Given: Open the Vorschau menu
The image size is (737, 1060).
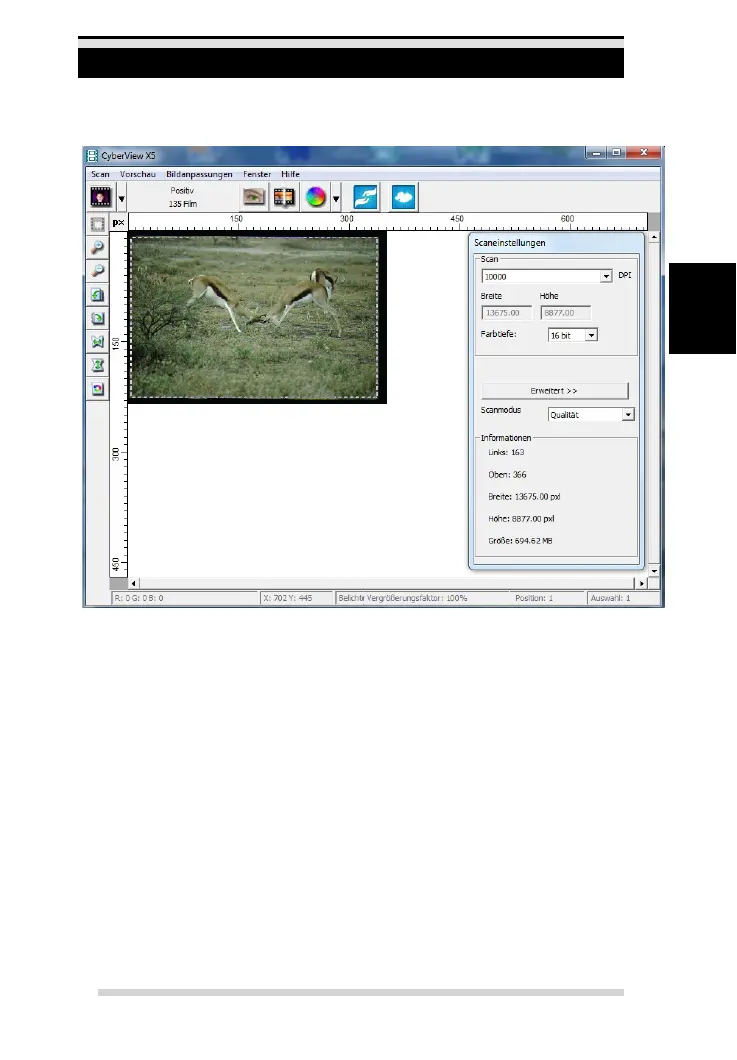Looking at the screenshot, I should point(138,174).
